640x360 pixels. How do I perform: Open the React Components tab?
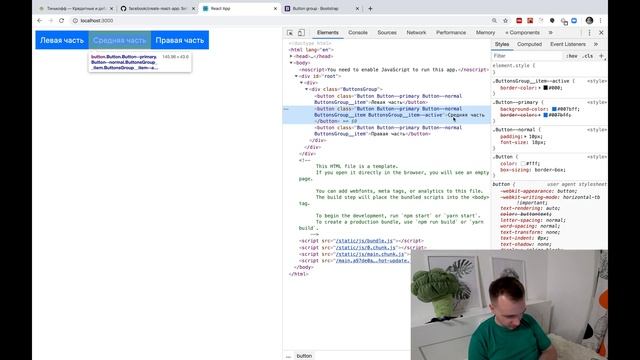point(522,33)
